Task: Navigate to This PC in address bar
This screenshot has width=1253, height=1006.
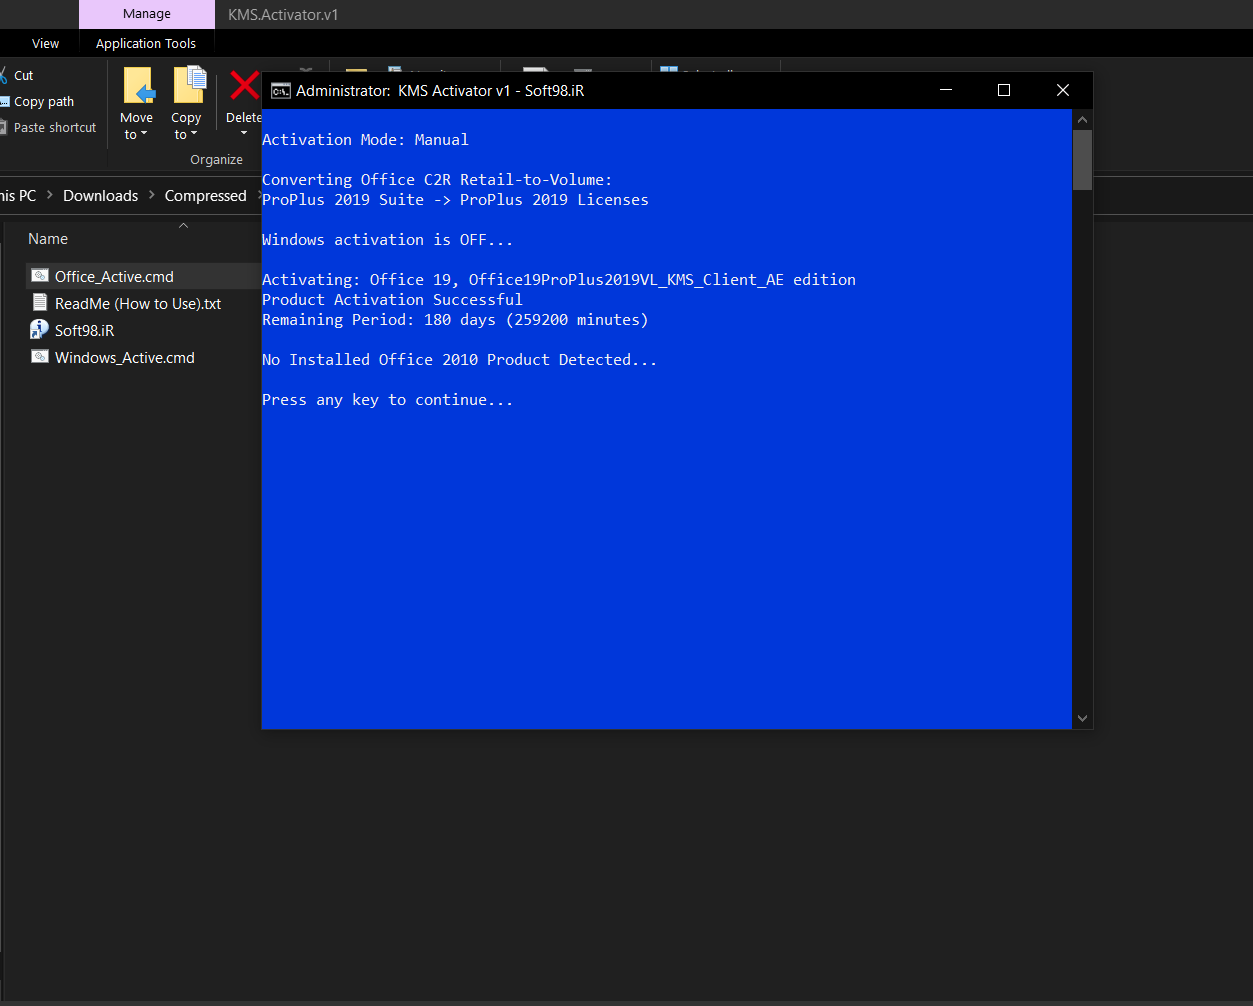Action: [18, 195]
